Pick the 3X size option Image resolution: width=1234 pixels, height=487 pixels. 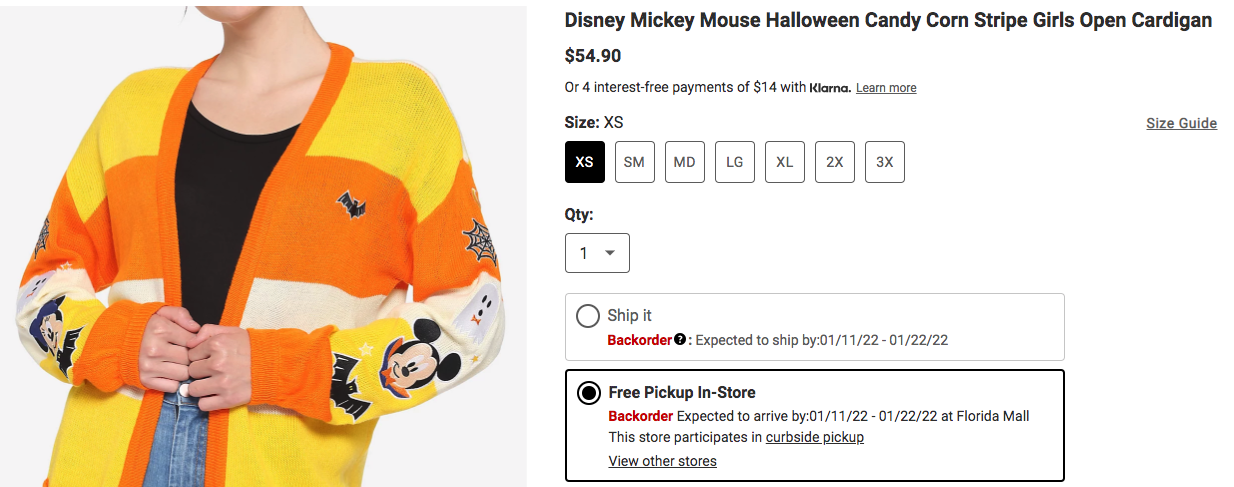(885, 162)
